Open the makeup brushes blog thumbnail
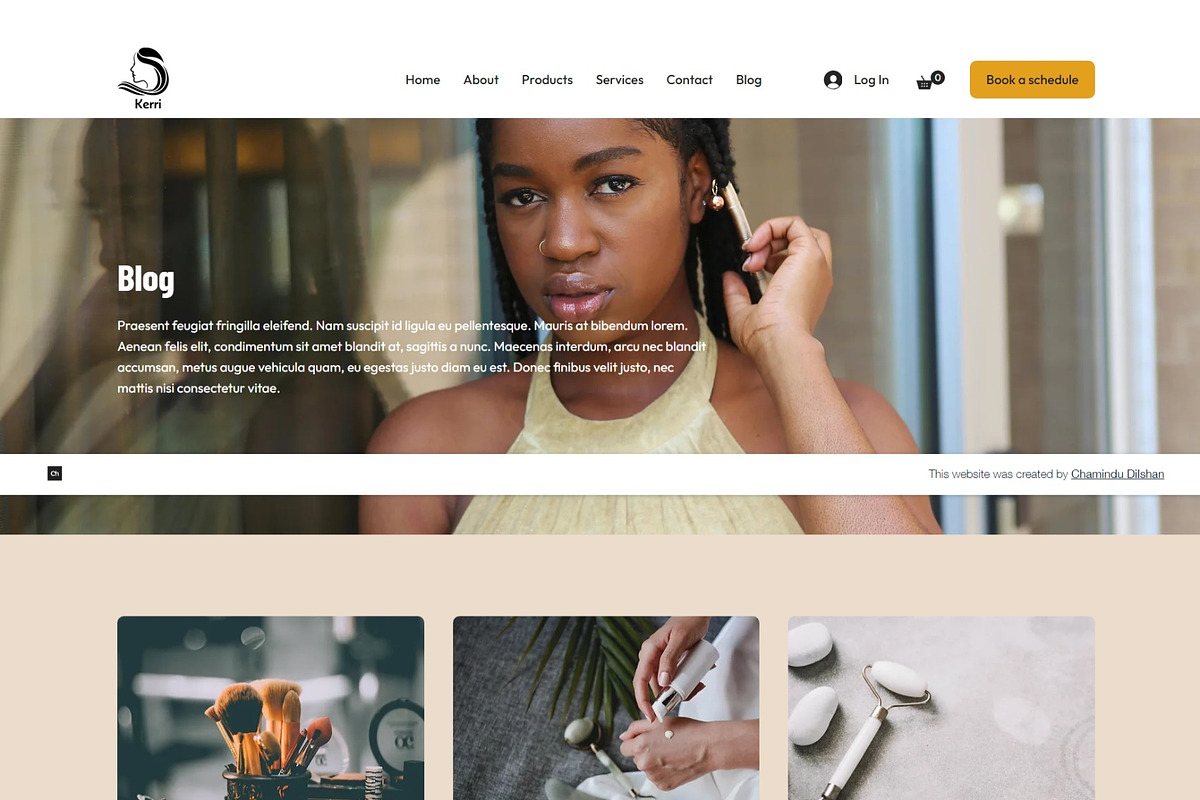The image size is (1200, 800). [x=271, y=708]
